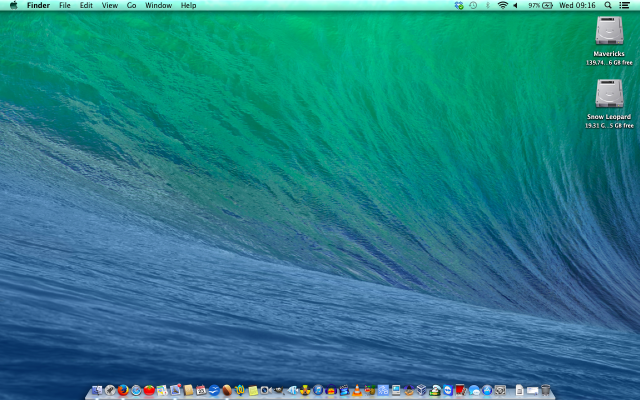The height and width of the screenshot is (400, 640).
Task: Launch the brown bean icon app
Action: click(227, 390)
